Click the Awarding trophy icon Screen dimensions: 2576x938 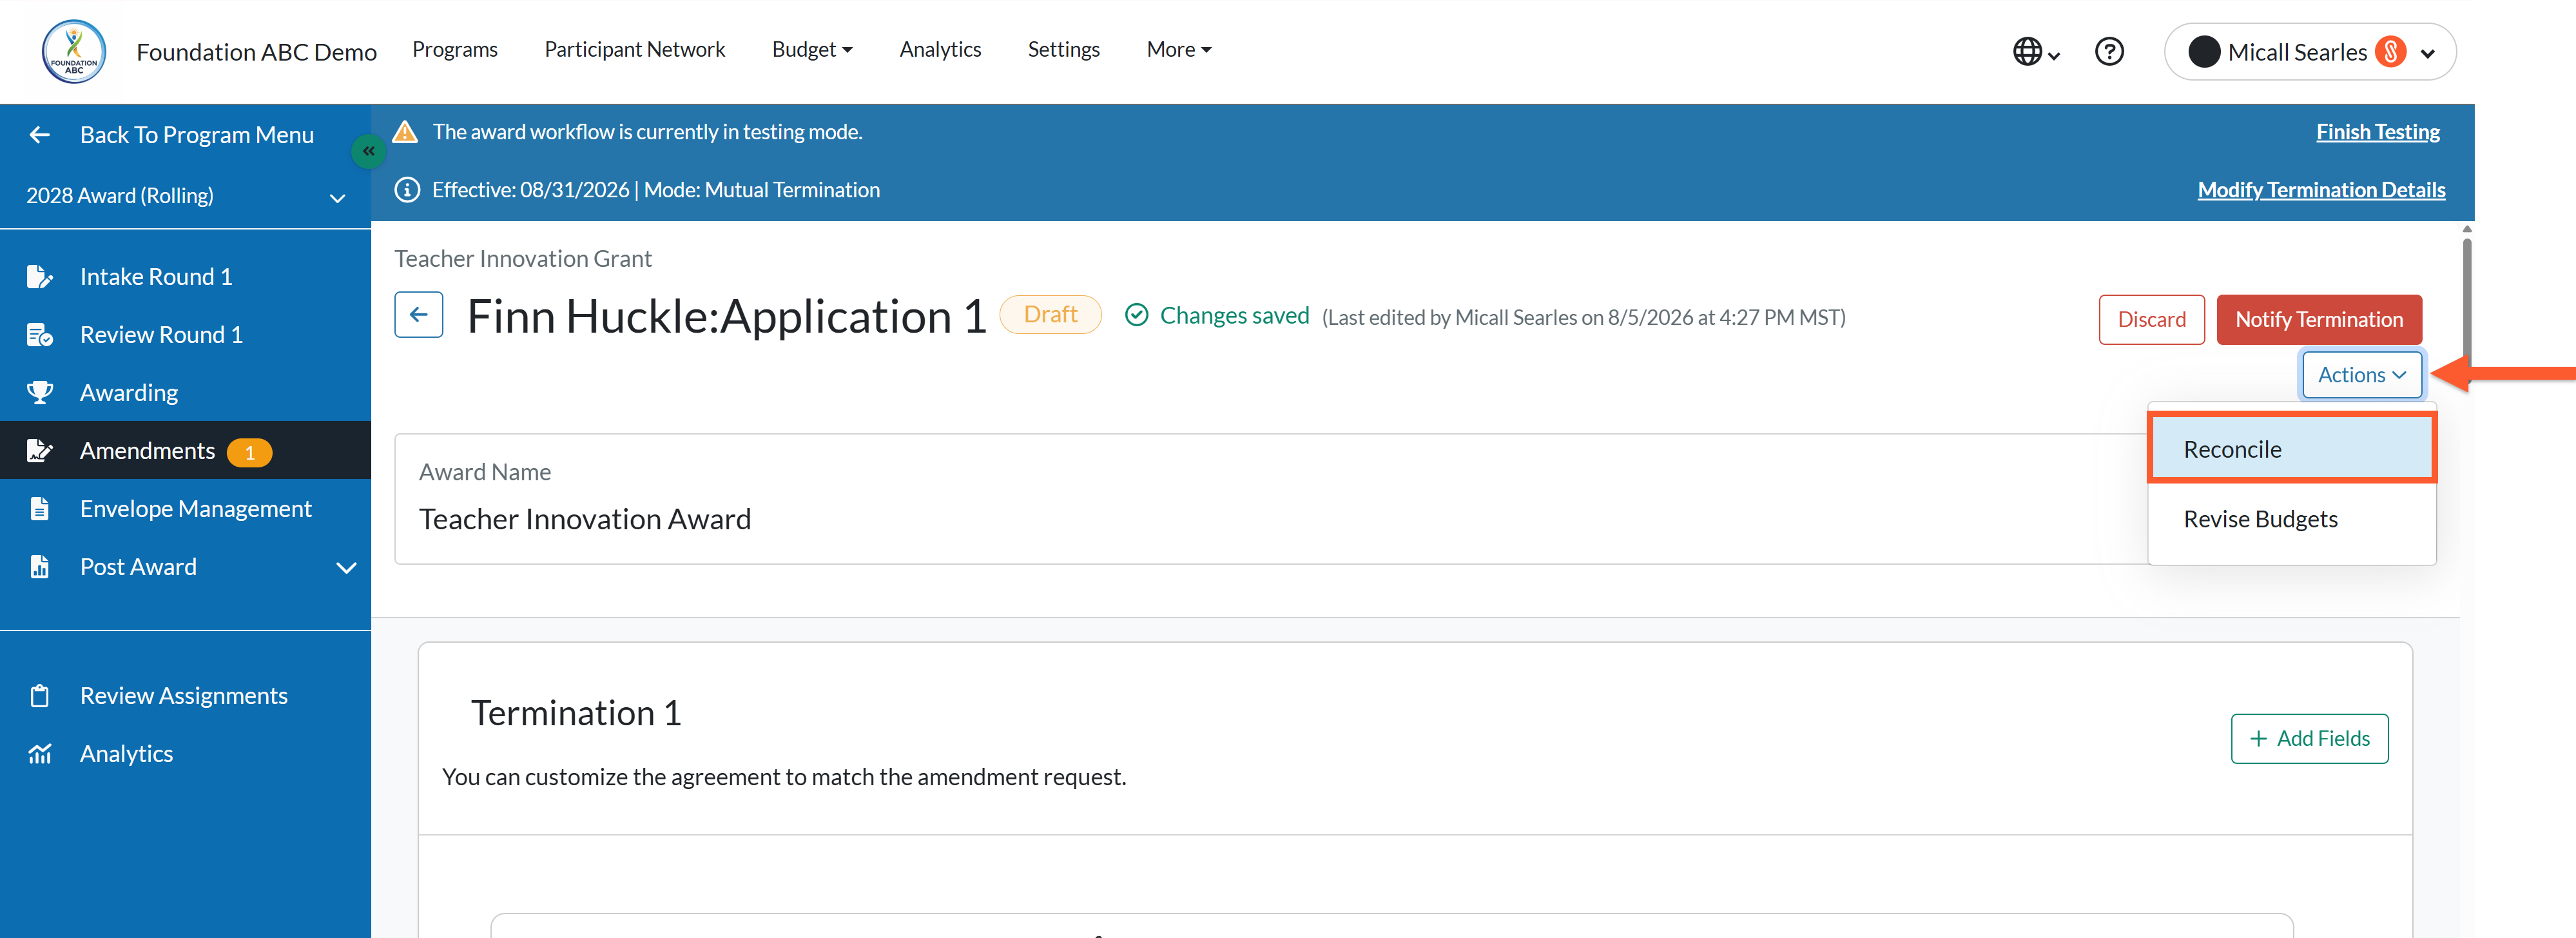pyautogui.click(x=39, y=393)
